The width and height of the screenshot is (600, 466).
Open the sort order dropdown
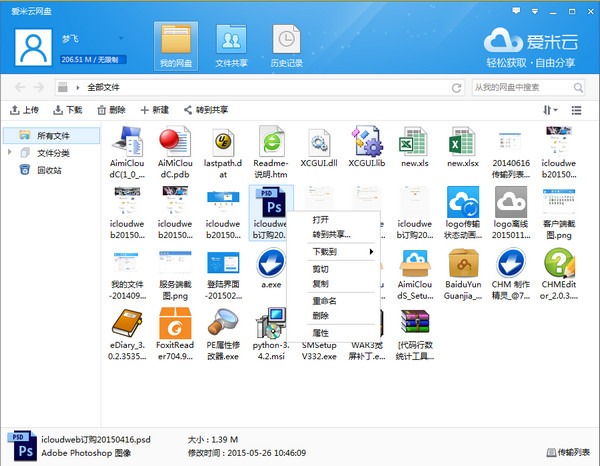(550, 109)
